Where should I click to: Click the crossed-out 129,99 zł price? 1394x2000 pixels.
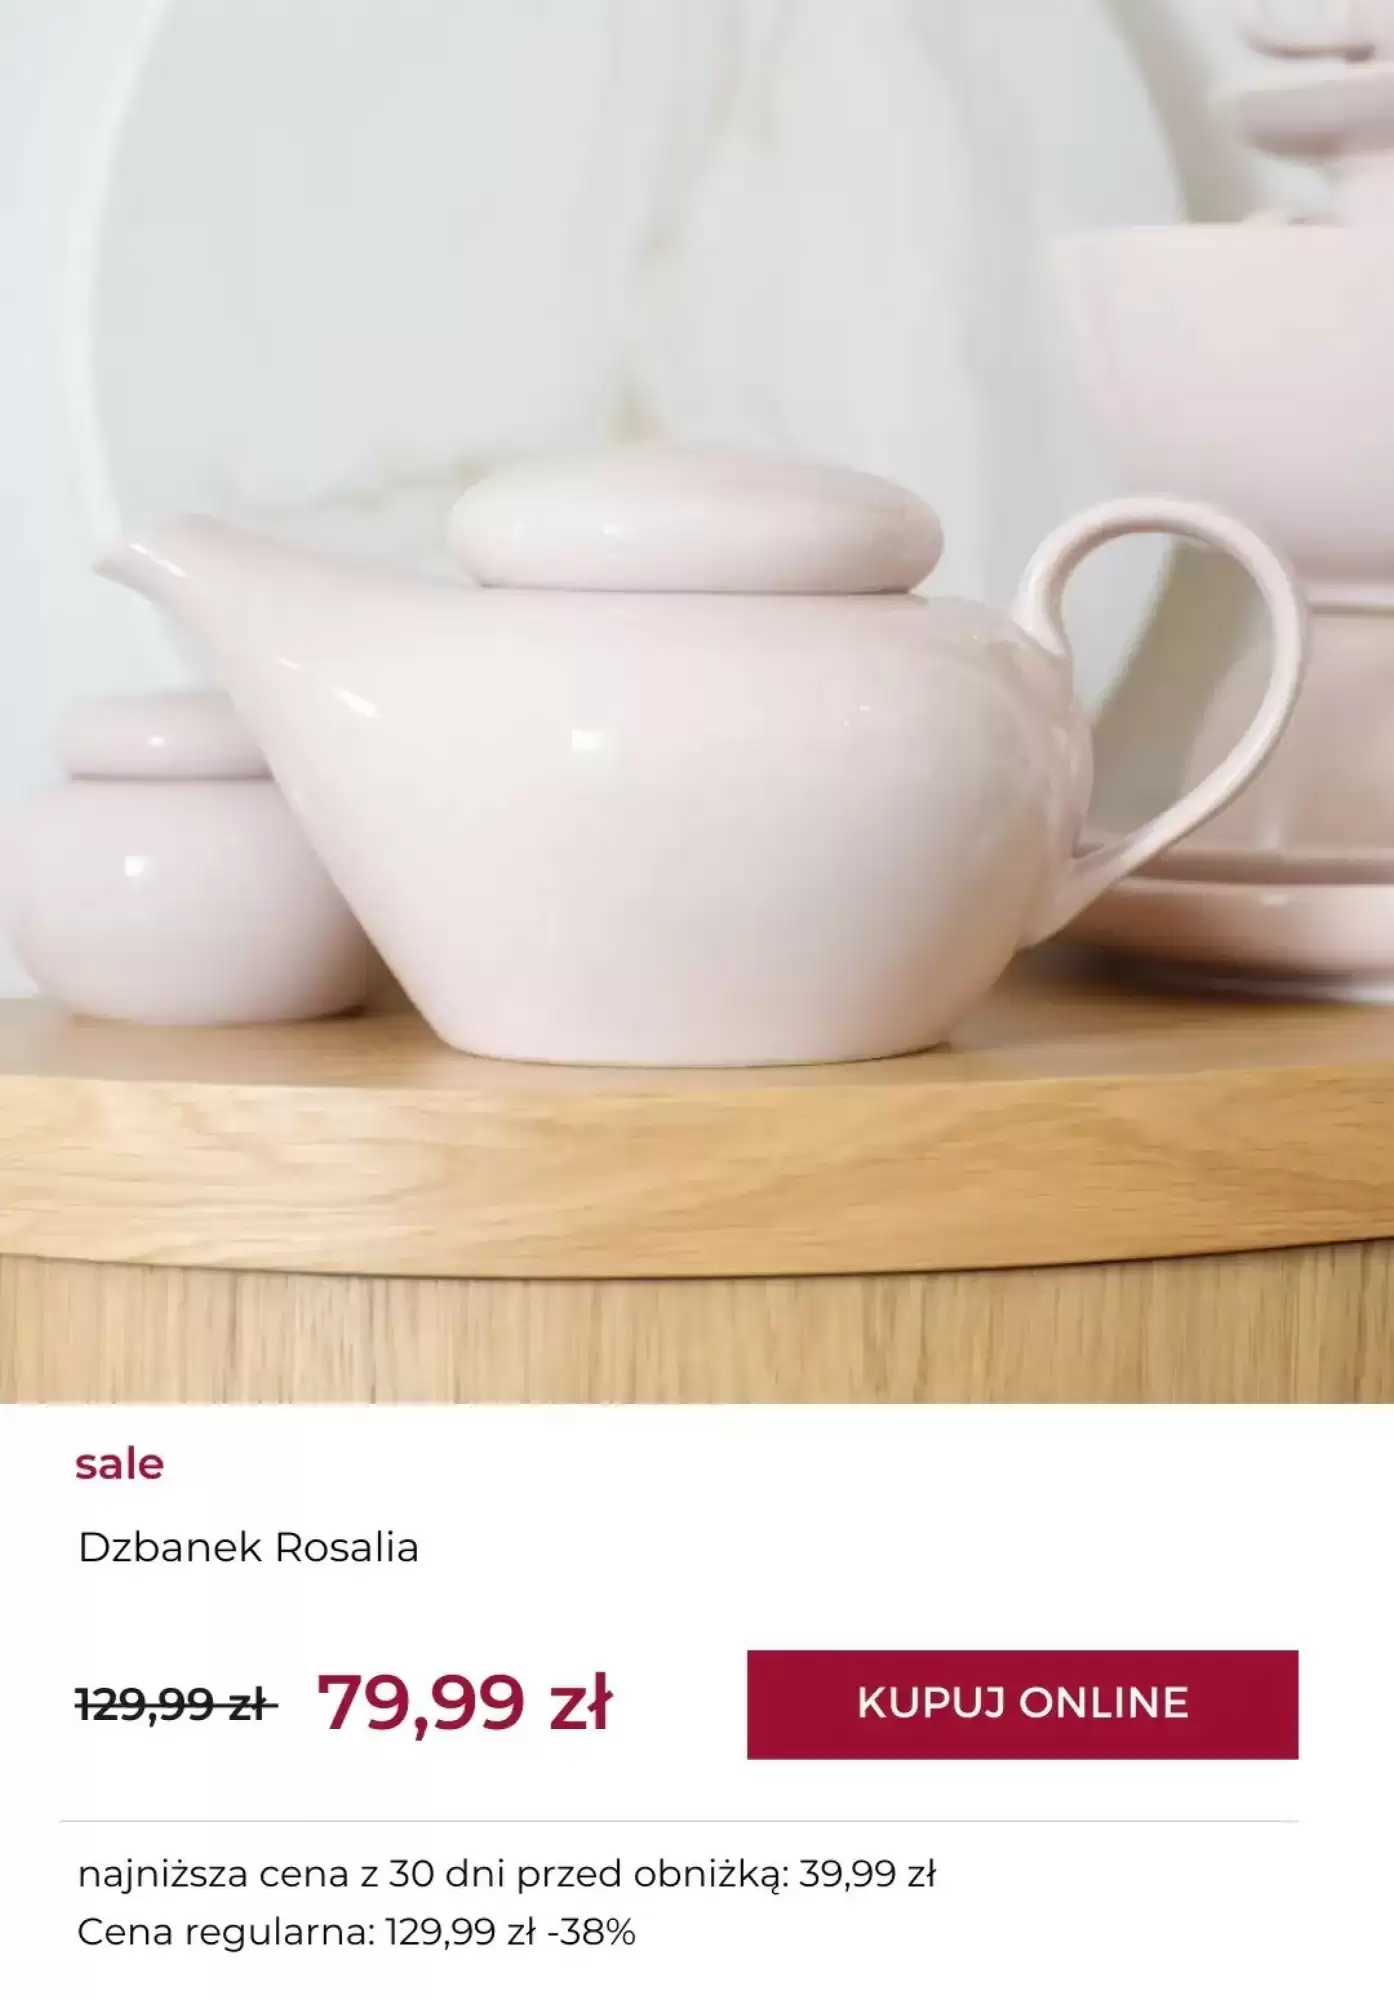[176, 1703]
